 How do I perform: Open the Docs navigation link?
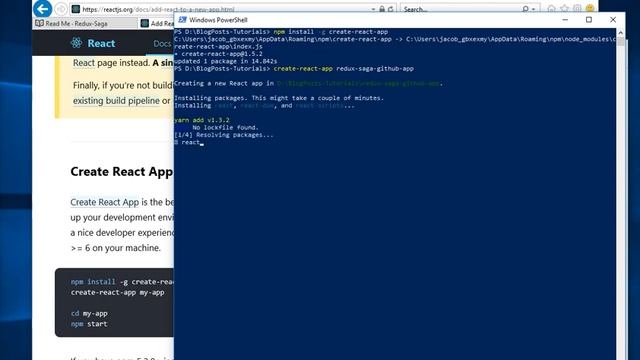click(162, 44)
